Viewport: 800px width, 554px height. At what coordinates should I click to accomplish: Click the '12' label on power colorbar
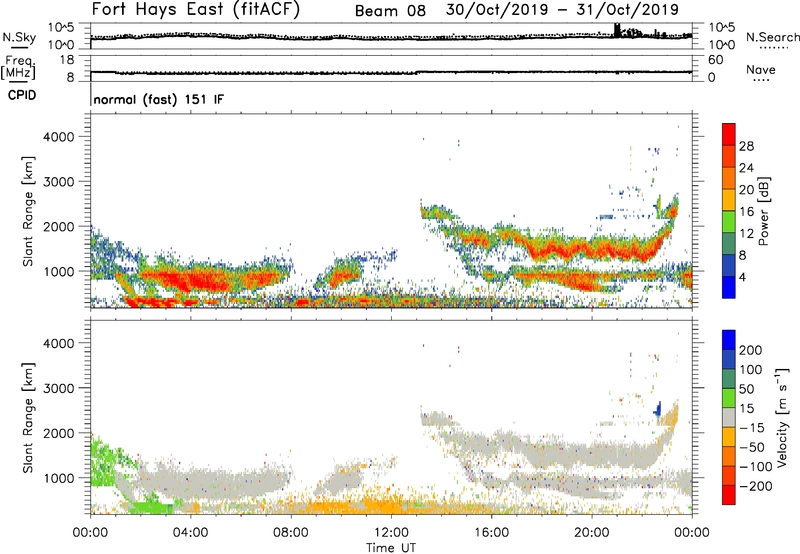(x=746, y=234)
